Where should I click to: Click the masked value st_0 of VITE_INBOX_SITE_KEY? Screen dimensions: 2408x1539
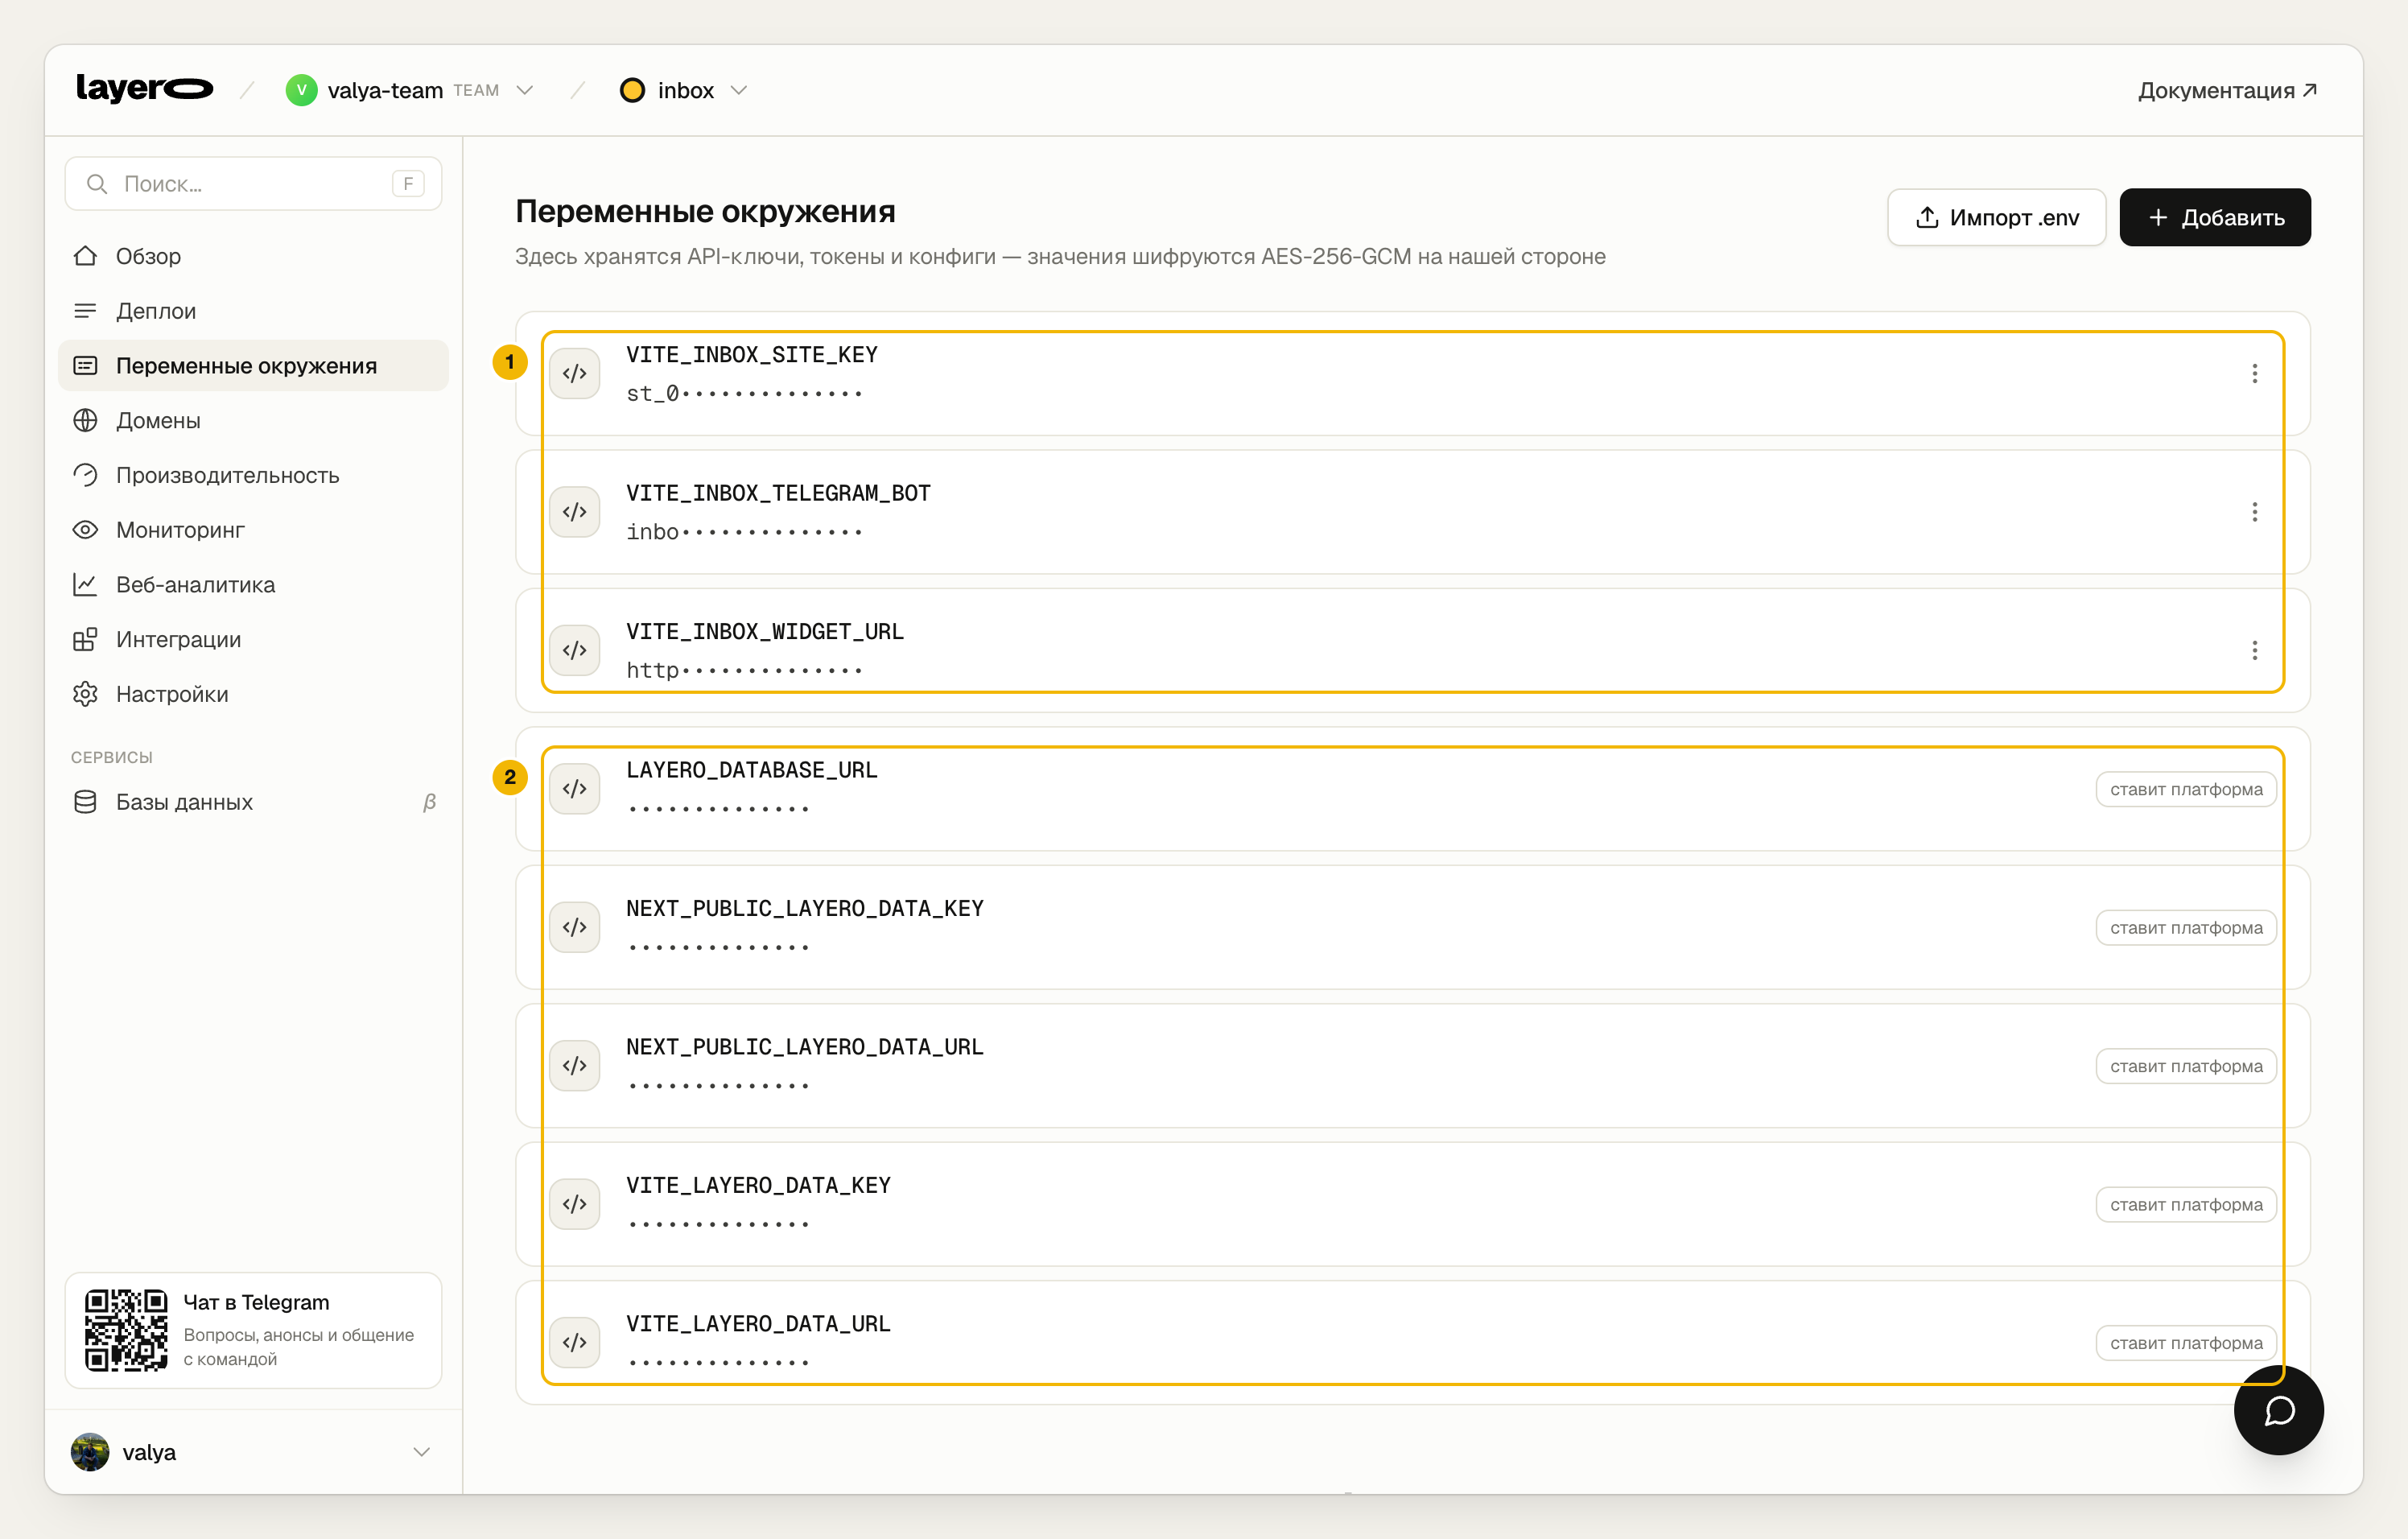click(x=744, y=394)
